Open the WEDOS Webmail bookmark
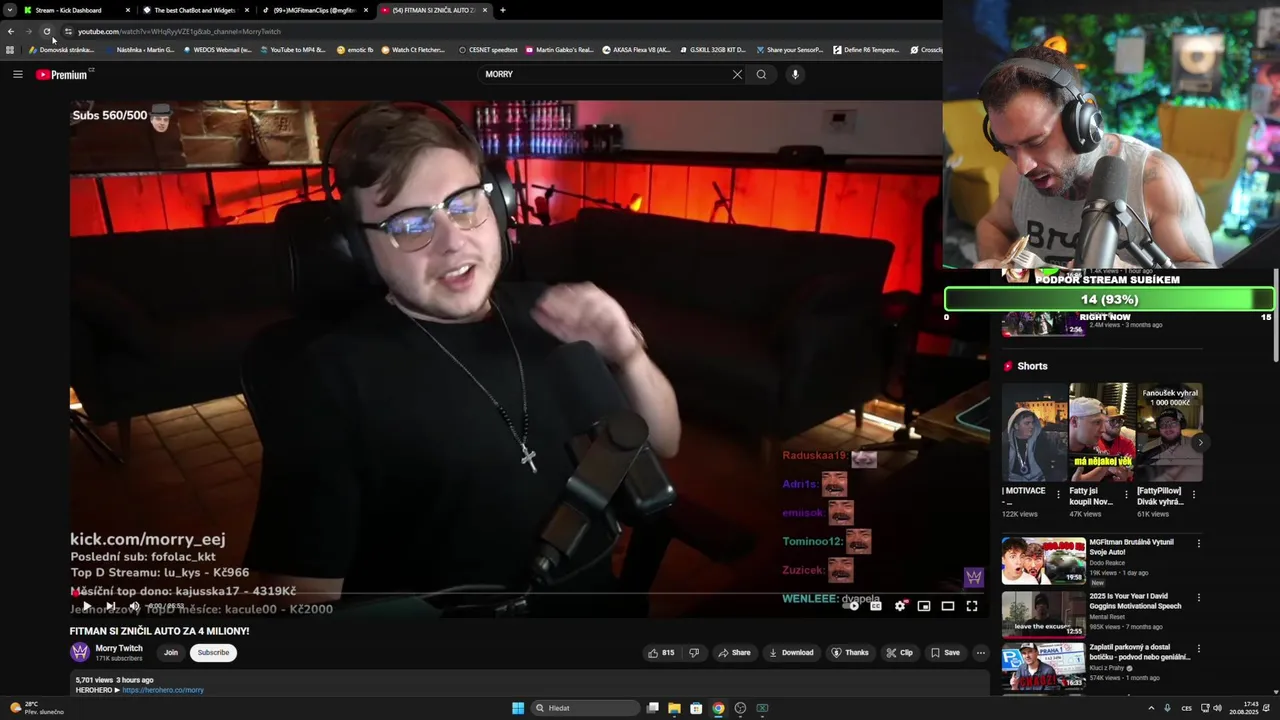 coord(217,49)
